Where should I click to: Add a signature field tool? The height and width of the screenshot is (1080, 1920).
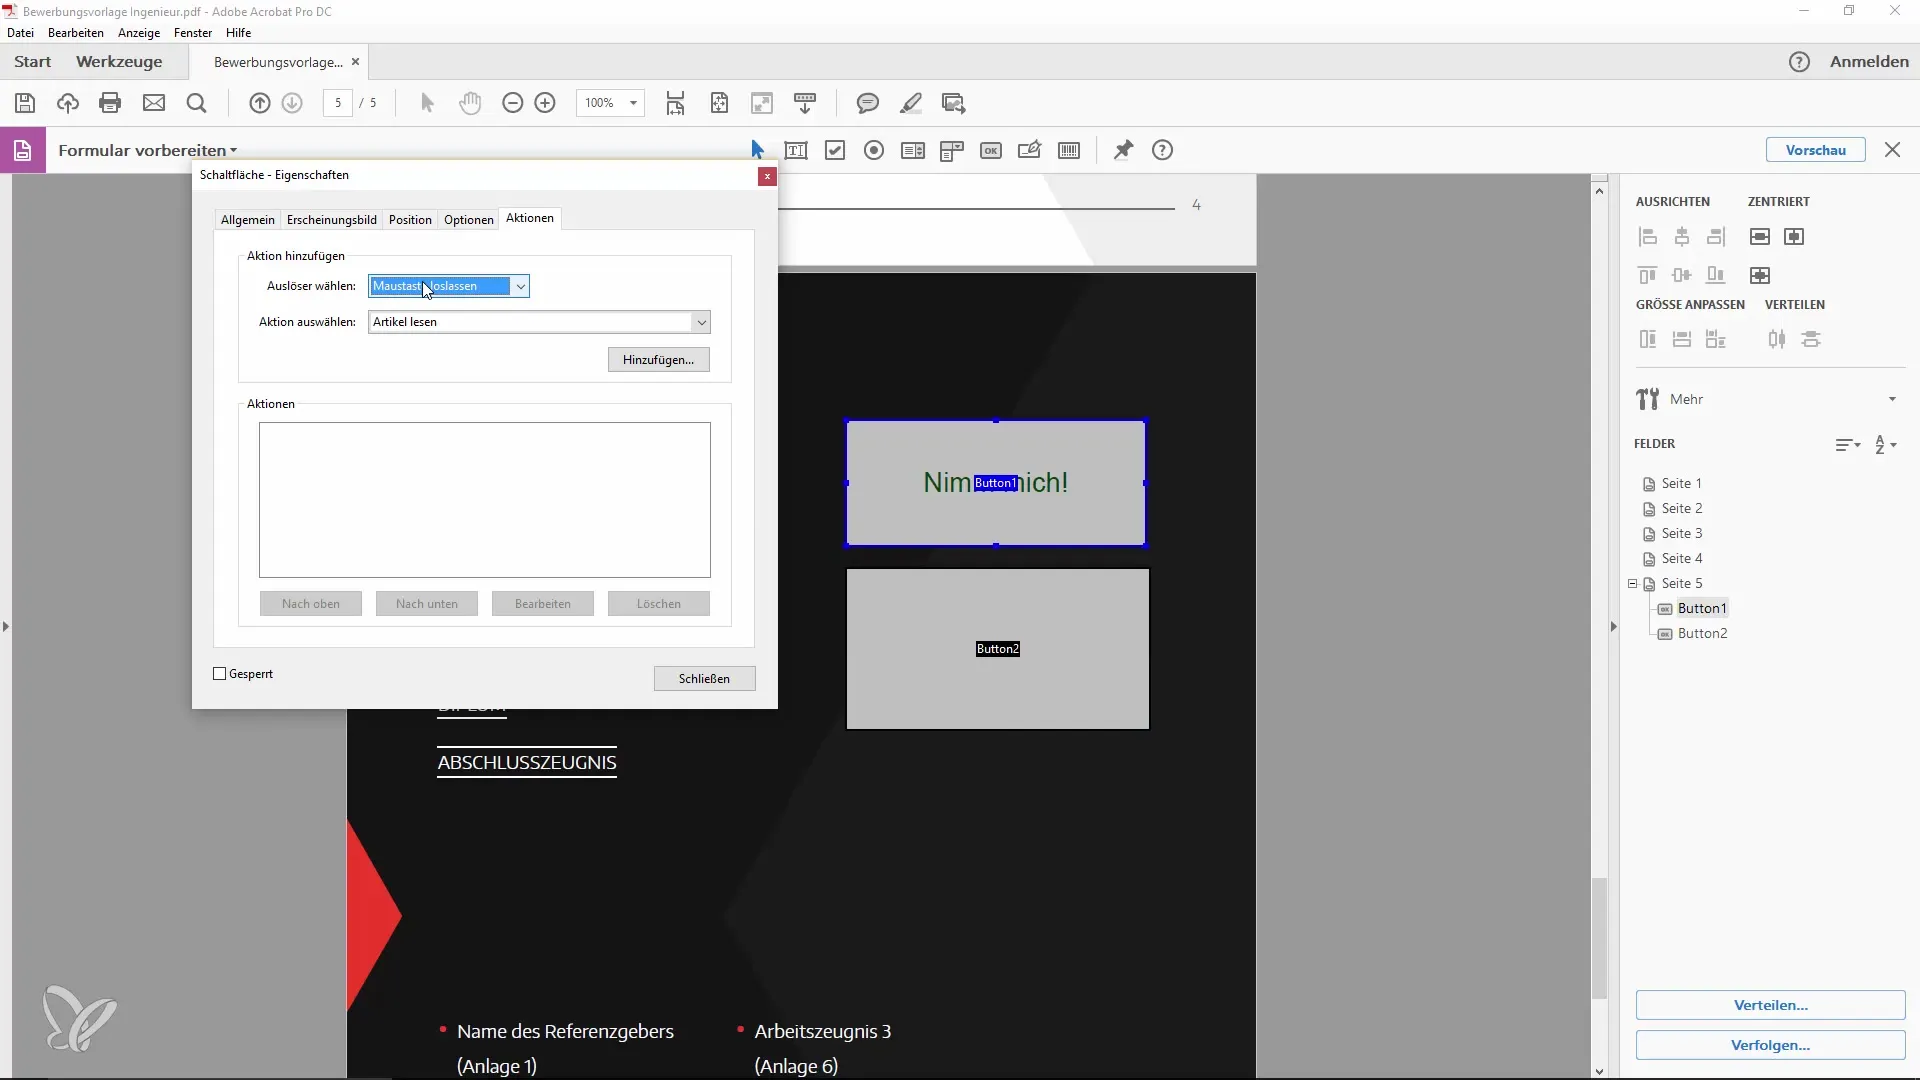[1030, 150]
